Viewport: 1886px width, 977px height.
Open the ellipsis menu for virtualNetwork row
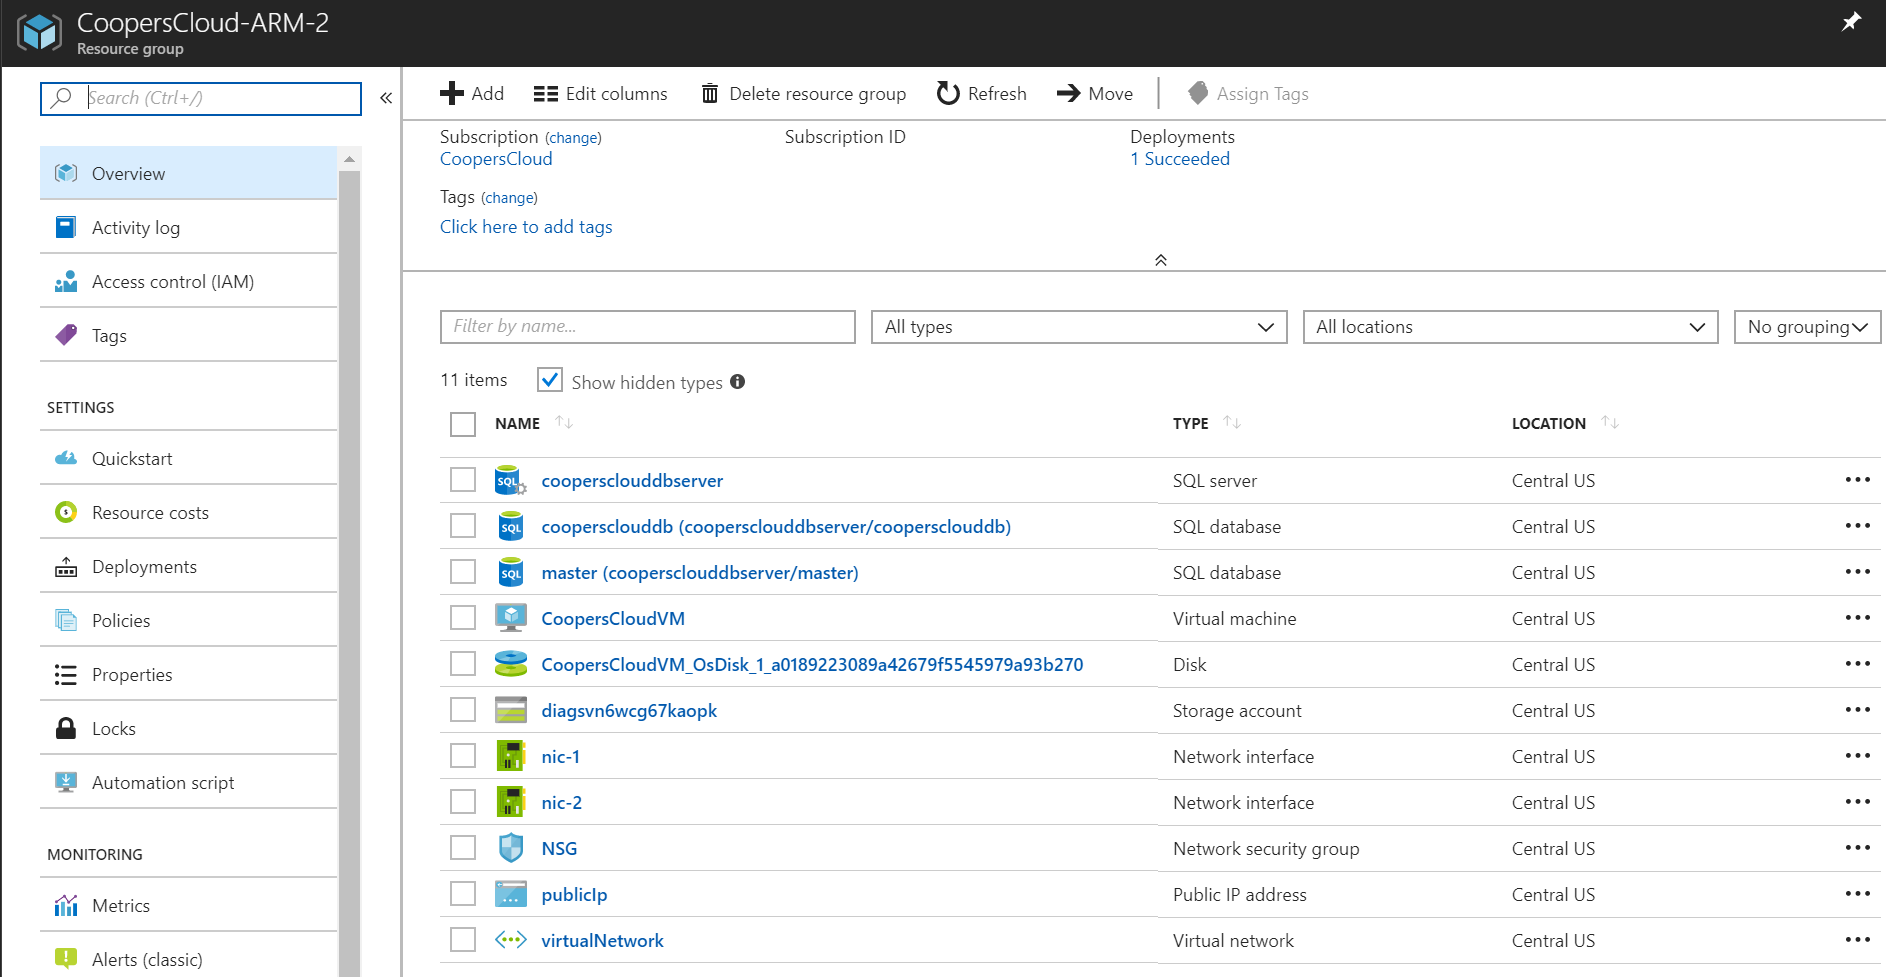[x=1858, y=940]
